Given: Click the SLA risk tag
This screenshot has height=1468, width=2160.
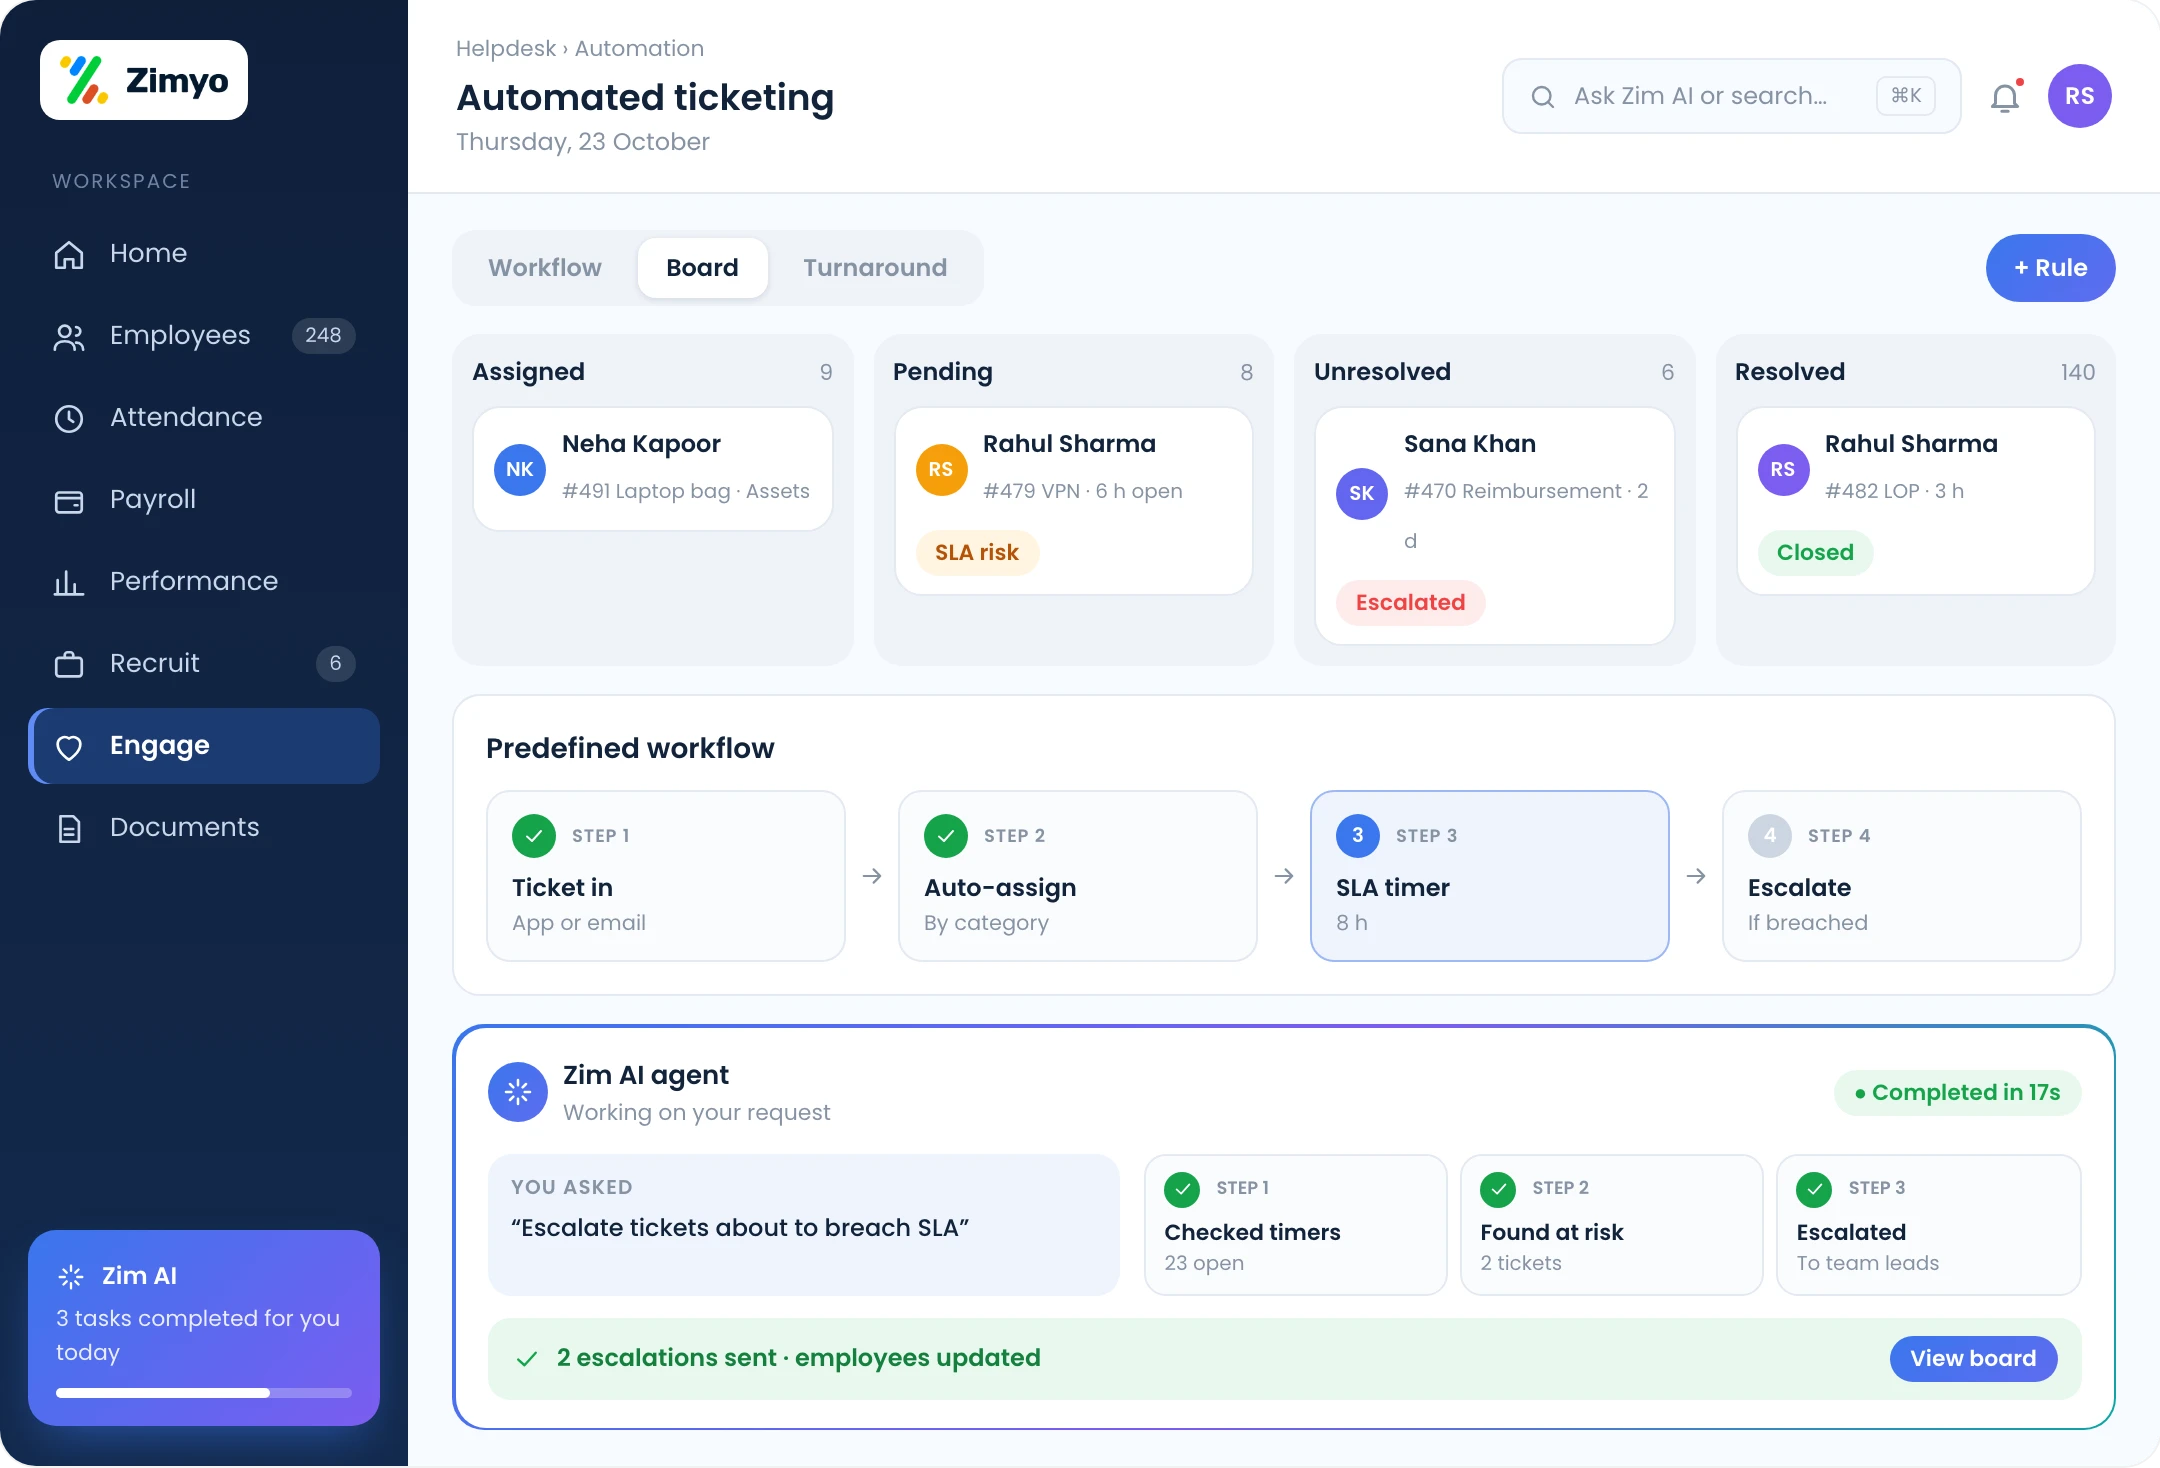Looking at the screenshot, I should coord(977,553).
